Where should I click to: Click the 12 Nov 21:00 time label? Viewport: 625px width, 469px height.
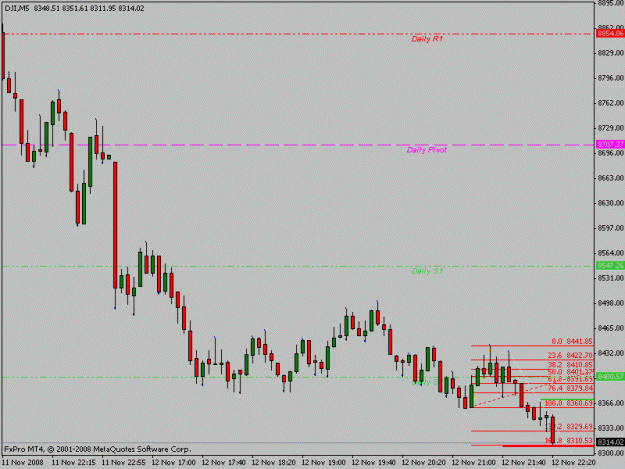(474, 463)
